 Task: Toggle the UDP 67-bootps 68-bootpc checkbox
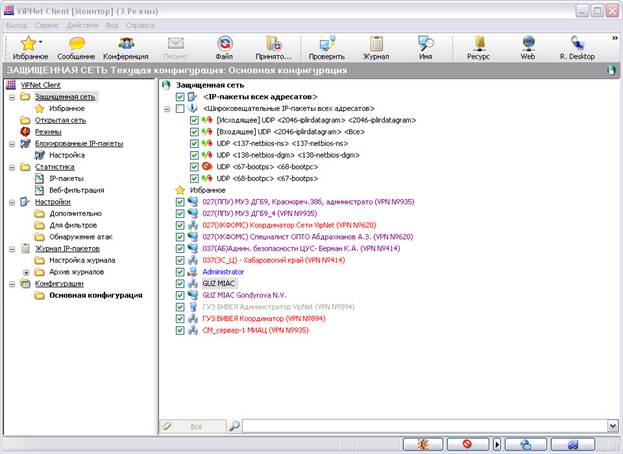pos(194,167)
